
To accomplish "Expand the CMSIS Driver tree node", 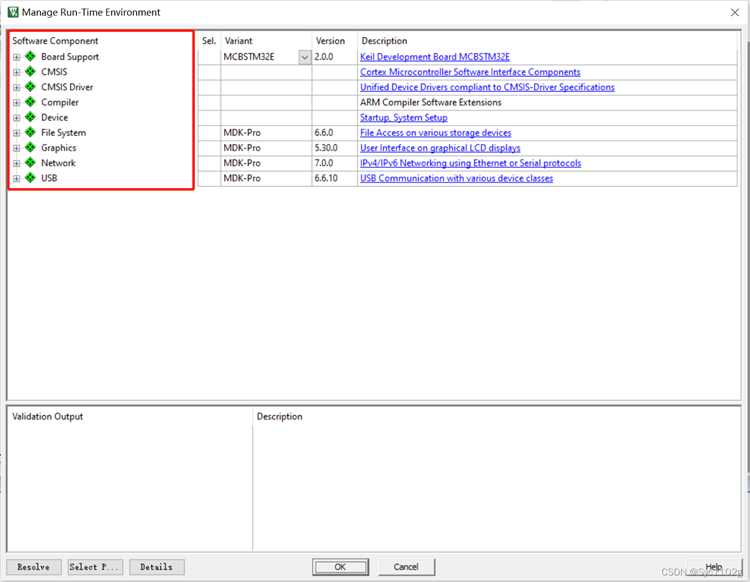I will [16, 88].
